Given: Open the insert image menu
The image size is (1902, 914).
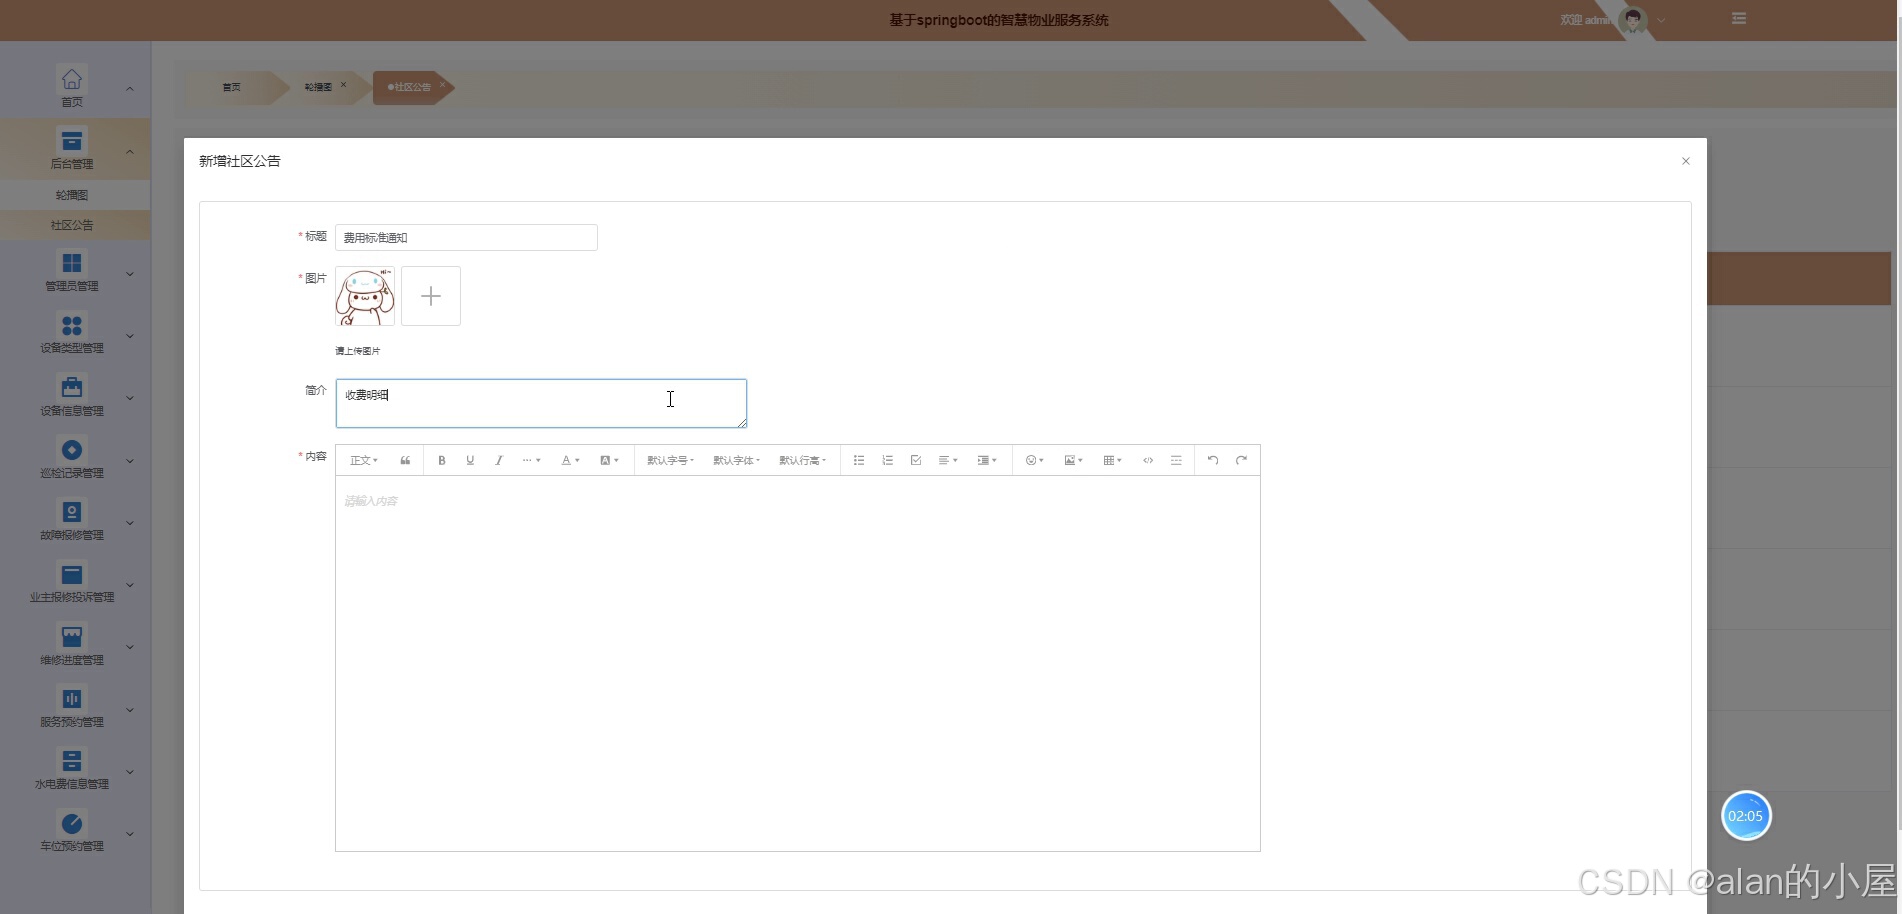Looking at the screenshot, I should [1074, 460].
